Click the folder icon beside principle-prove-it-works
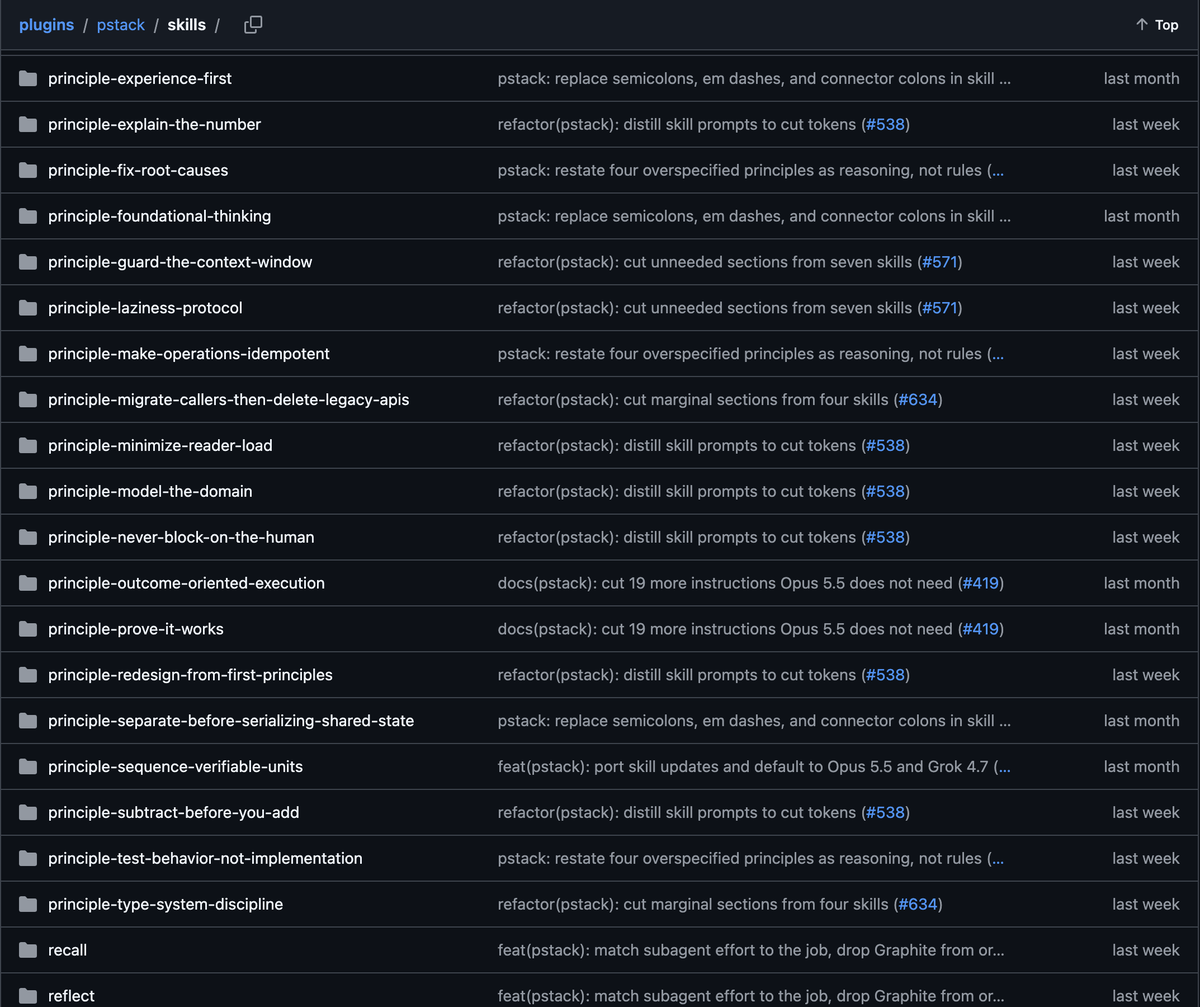 click(28, 629)
